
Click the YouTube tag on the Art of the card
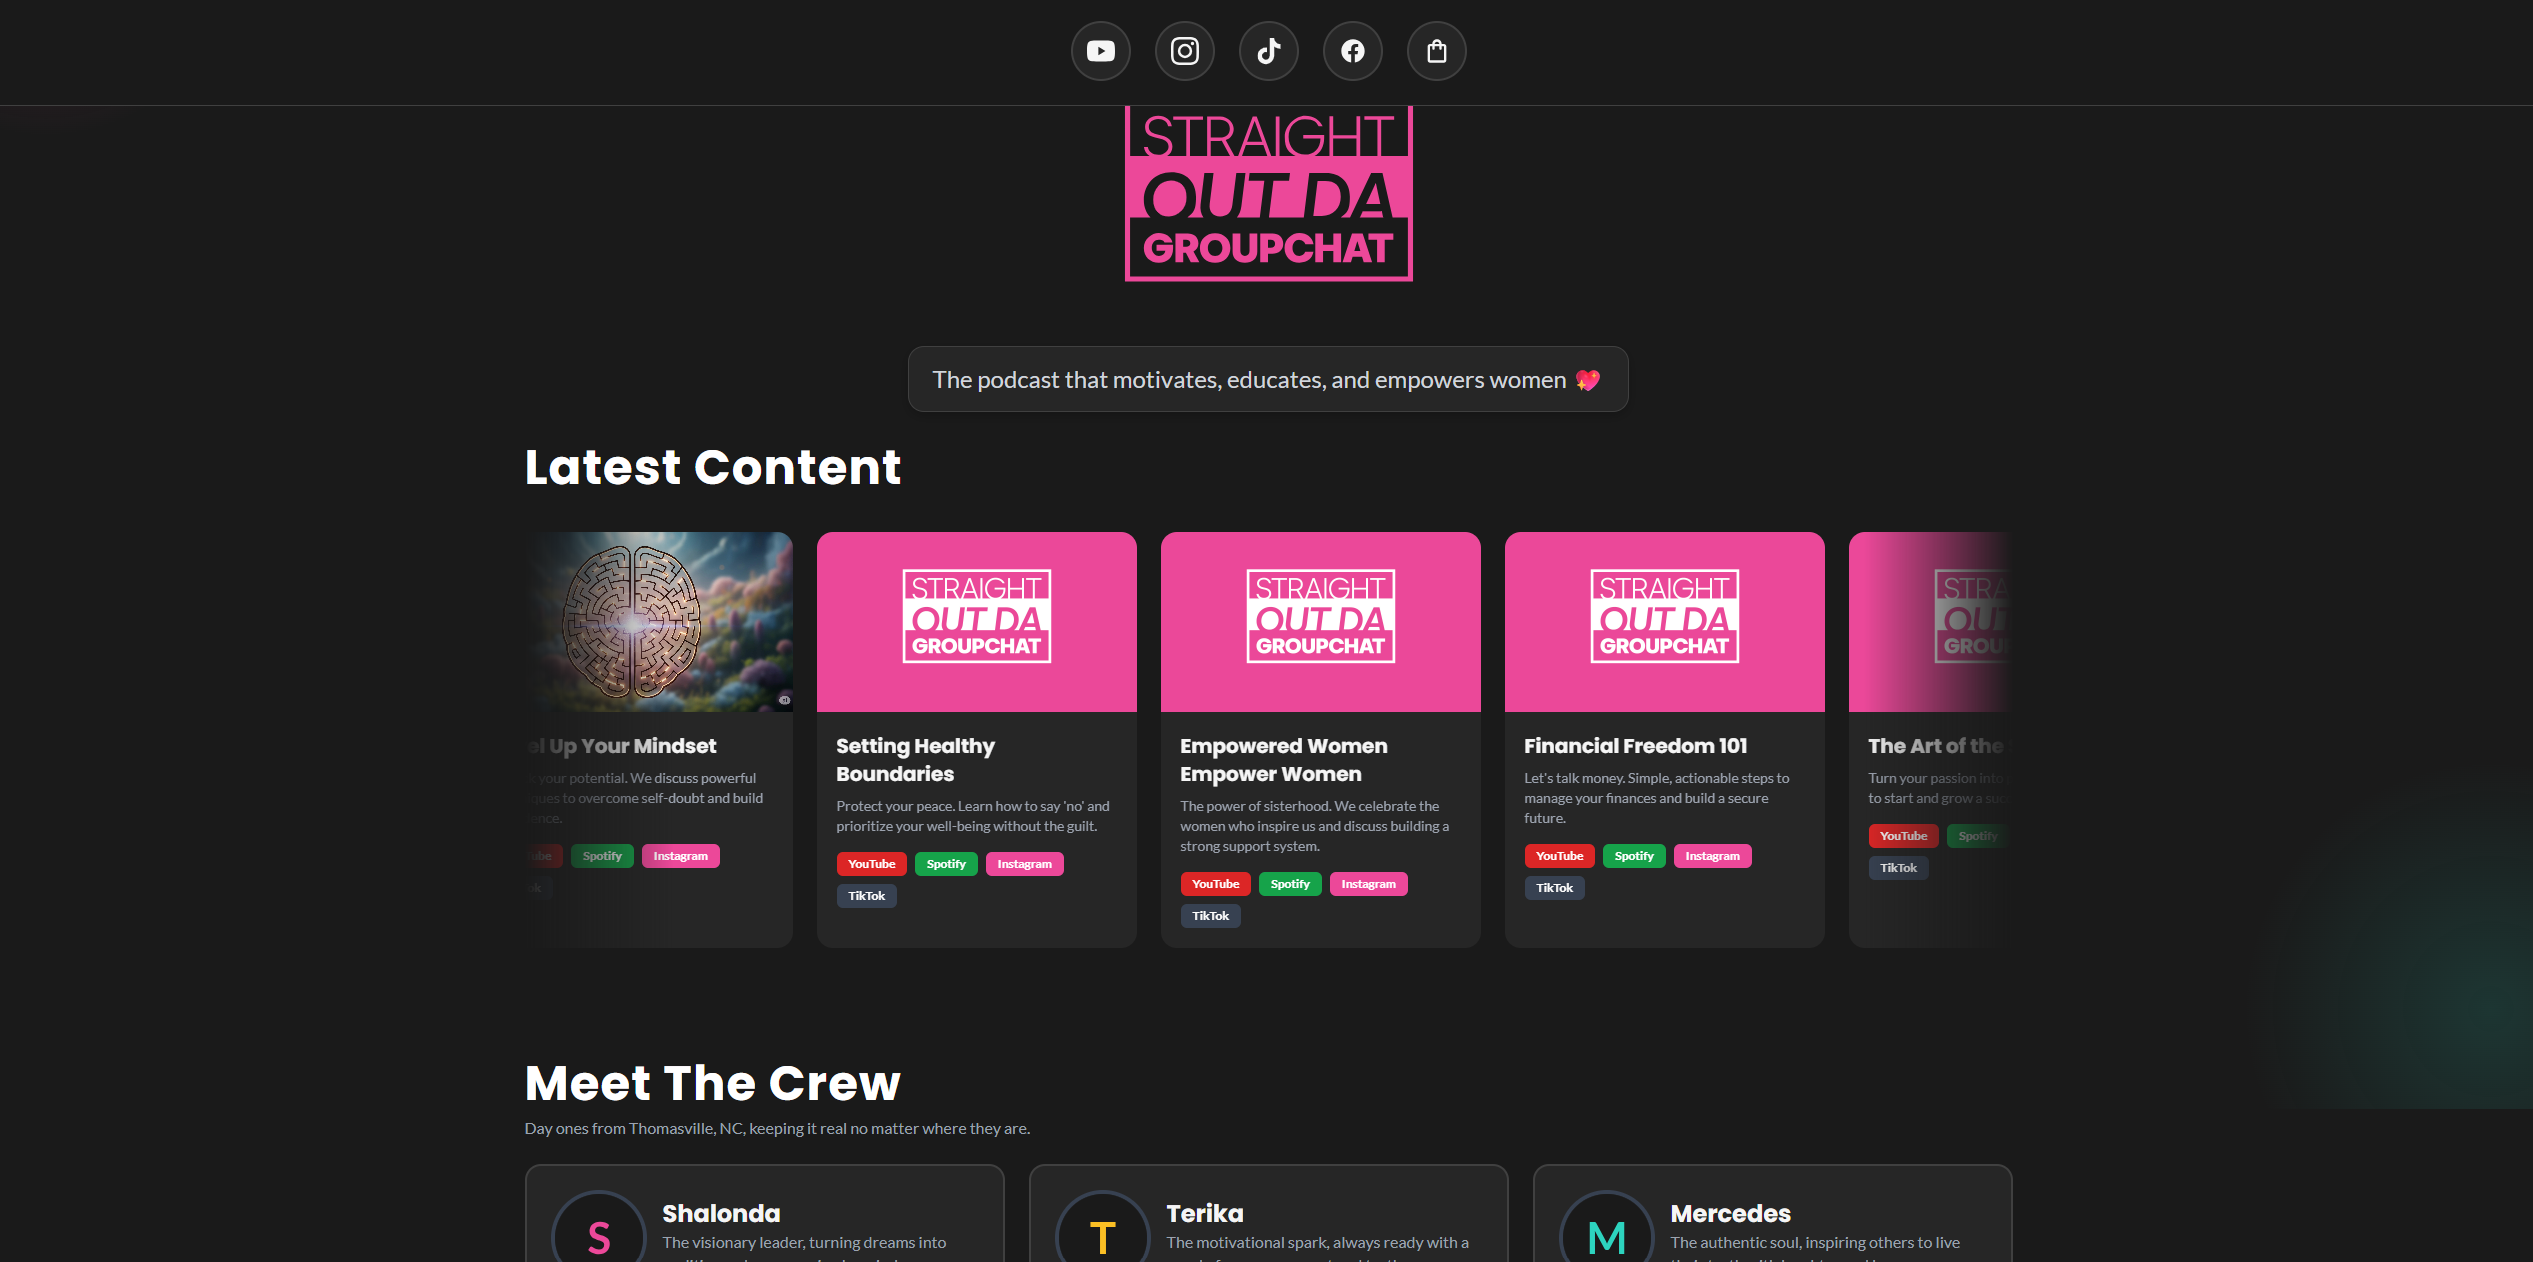(1902, 835)
